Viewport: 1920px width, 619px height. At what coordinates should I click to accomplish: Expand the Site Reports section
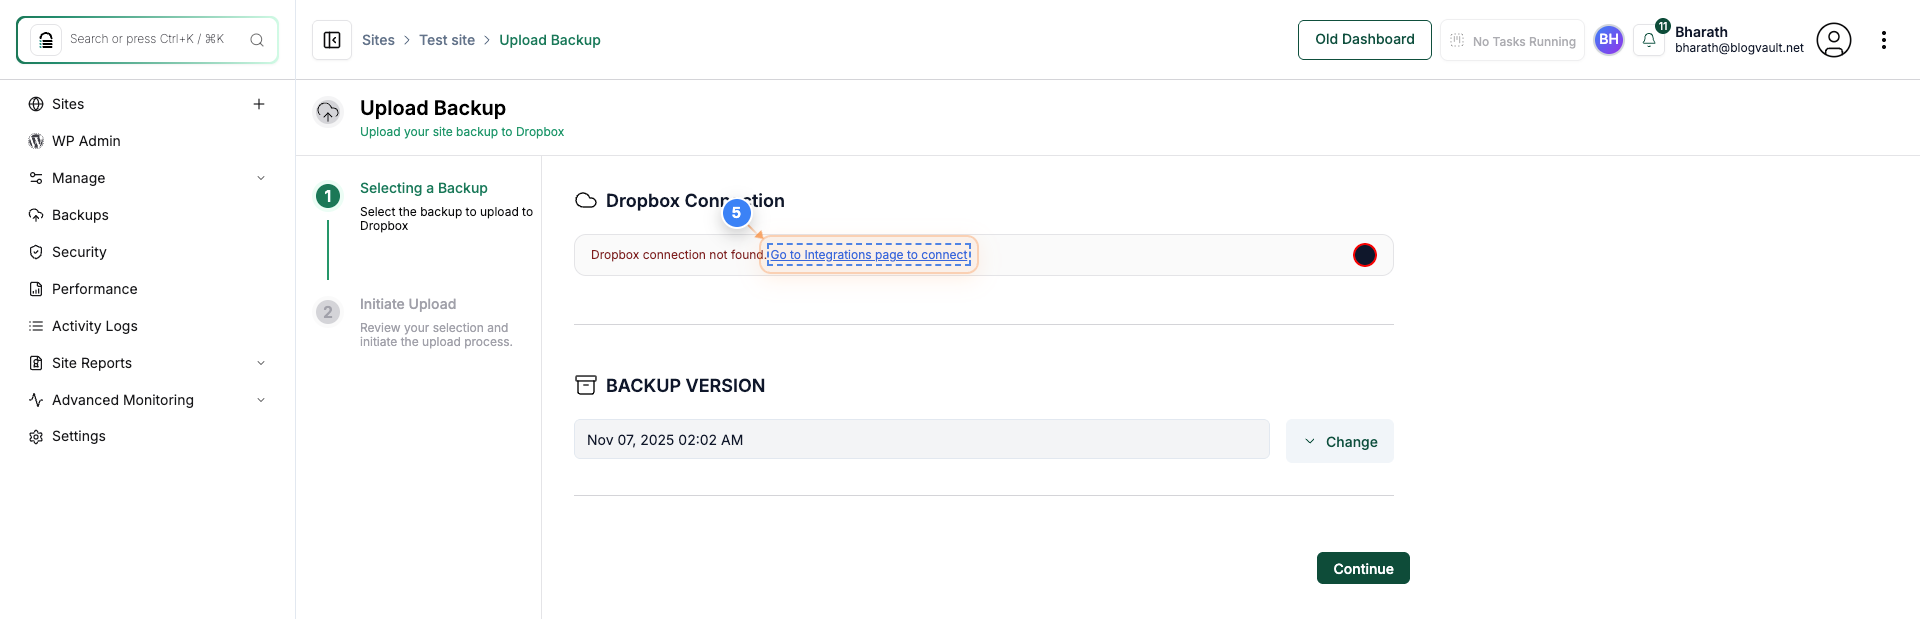click(x=261, y=362)
